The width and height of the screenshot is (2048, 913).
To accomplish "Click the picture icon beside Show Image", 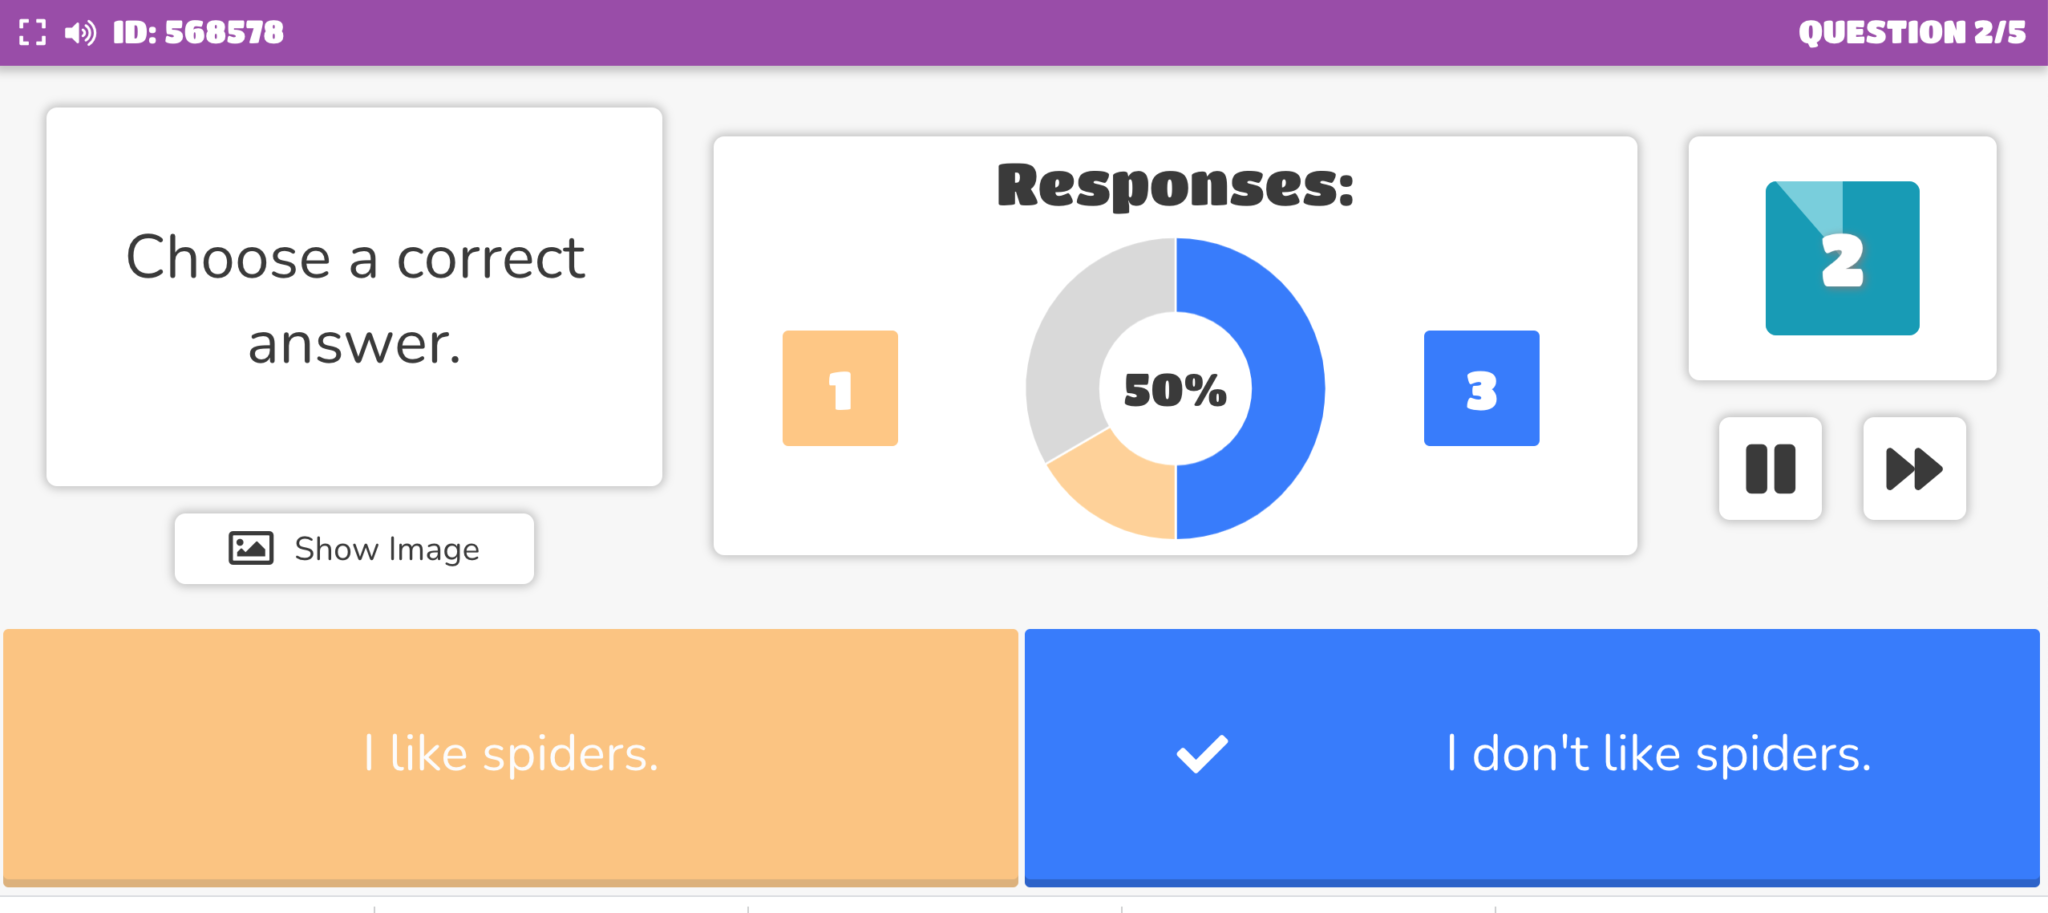I will [250, 548].
